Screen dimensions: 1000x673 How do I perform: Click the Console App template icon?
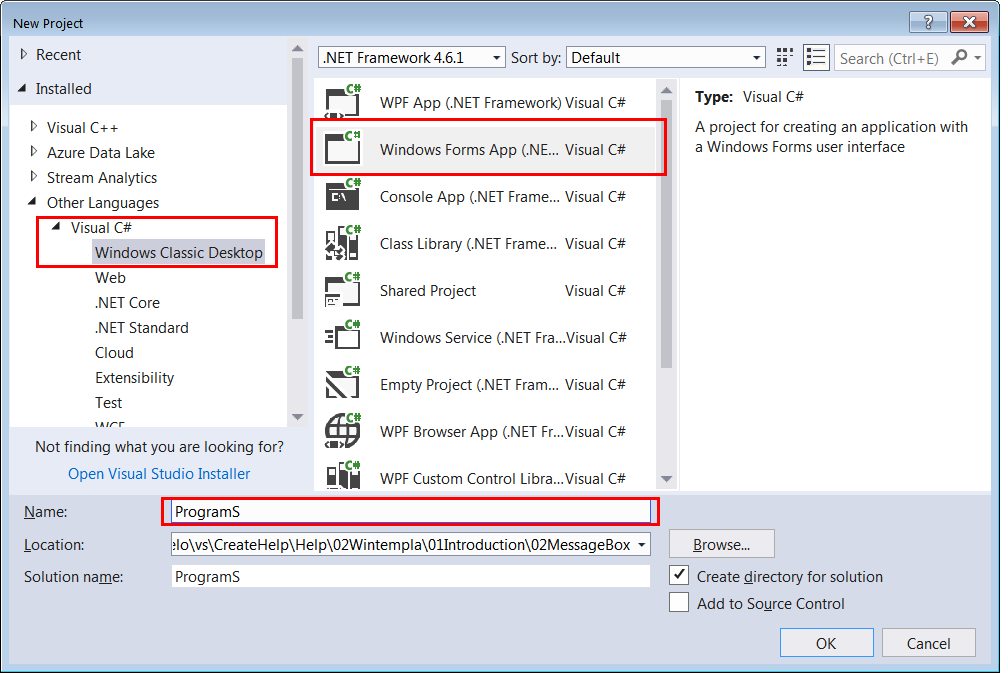[343, 195]
